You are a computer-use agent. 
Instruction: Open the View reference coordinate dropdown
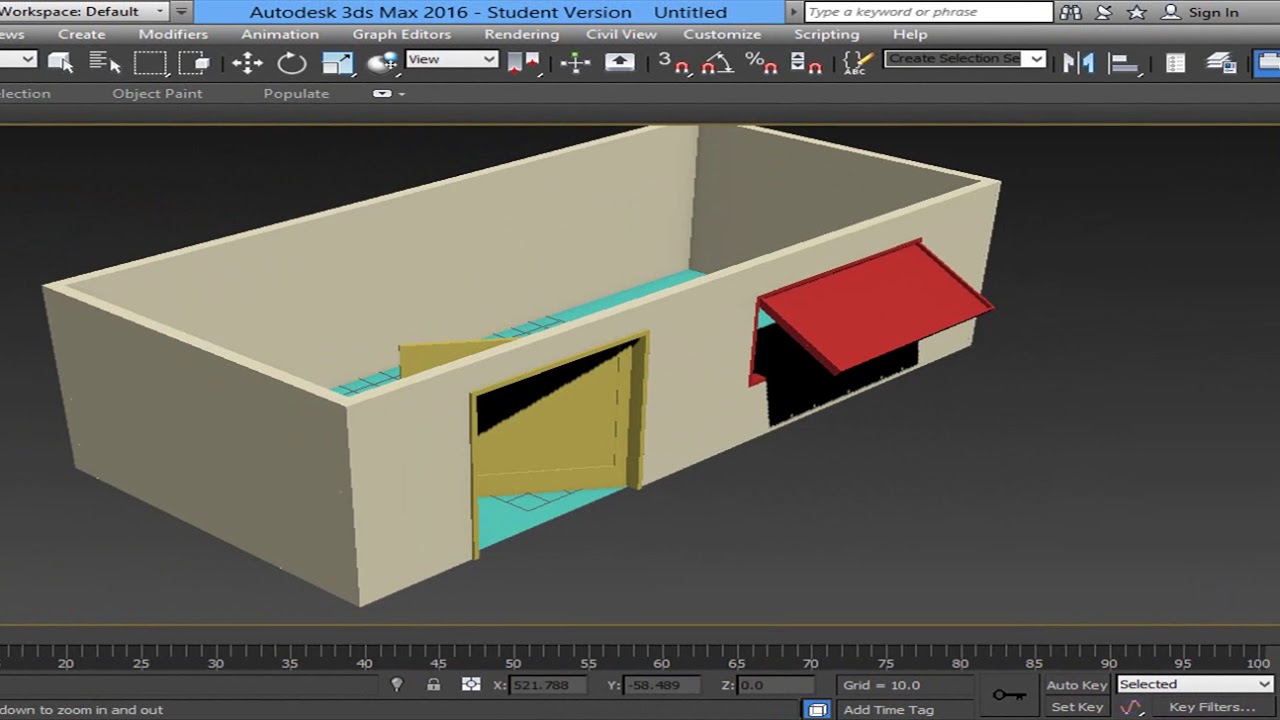click(x=452, y=59)
